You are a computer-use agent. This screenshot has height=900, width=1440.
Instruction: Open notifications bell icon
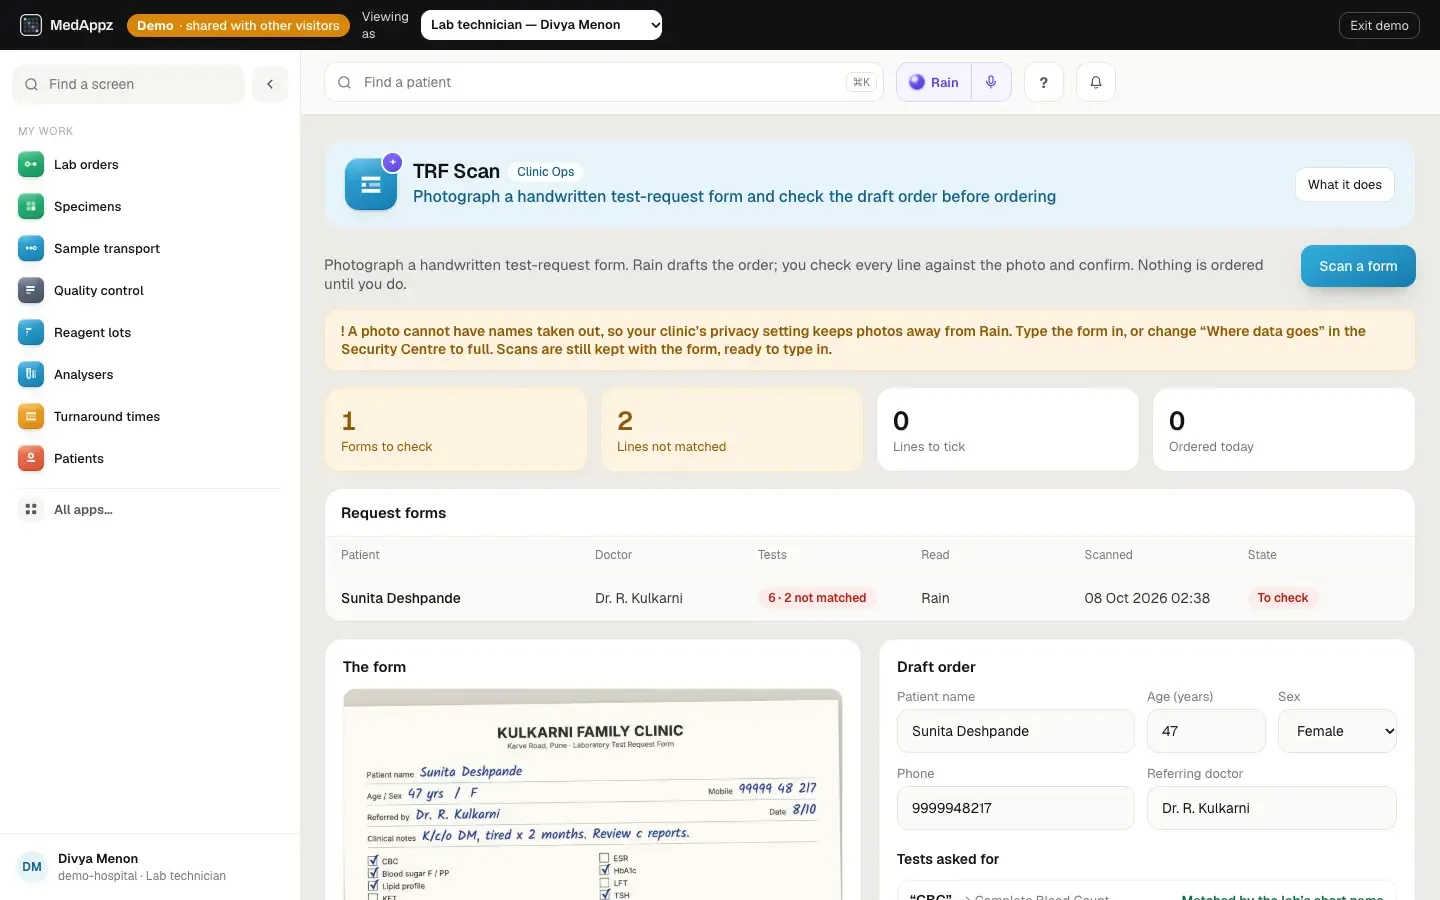click(1096, 82)
